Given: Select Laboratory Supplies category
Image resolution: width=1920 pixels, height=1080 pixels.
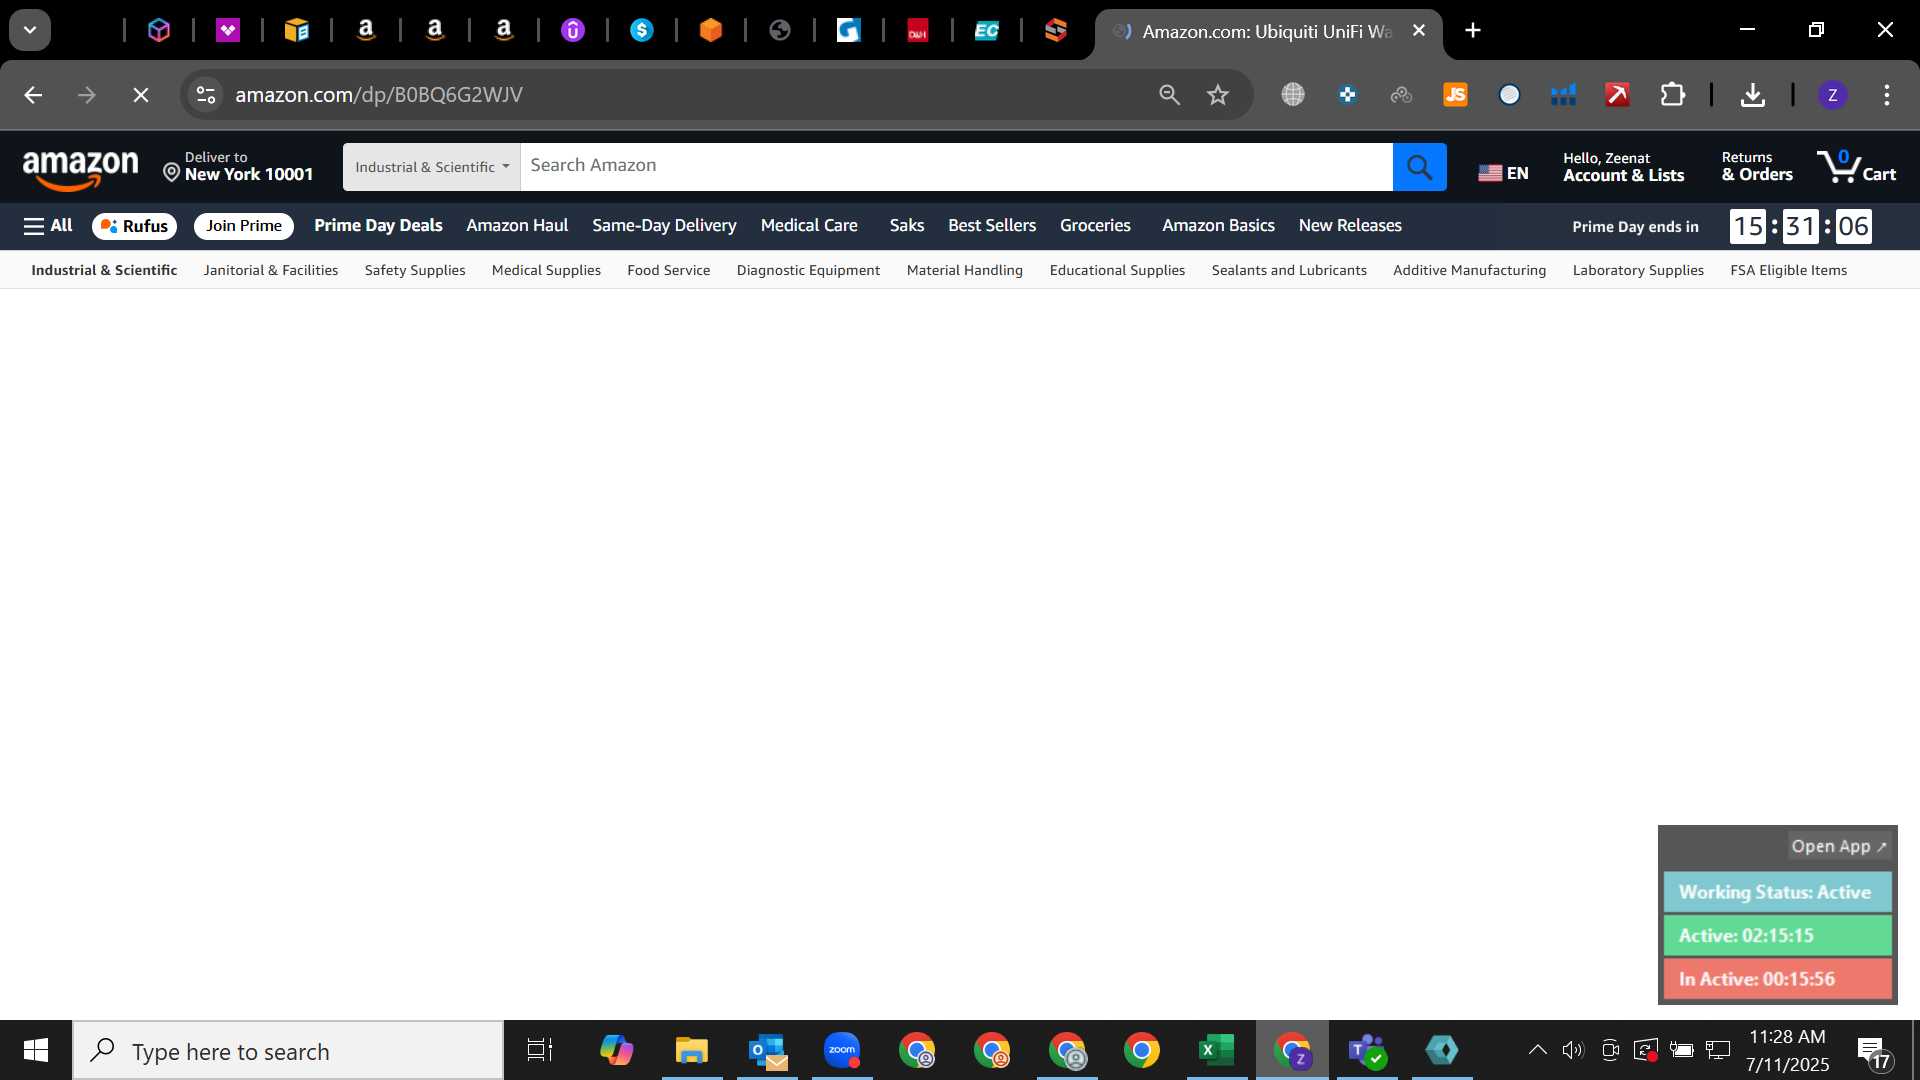Looking at the screenshot, I should click(1638, 270).
